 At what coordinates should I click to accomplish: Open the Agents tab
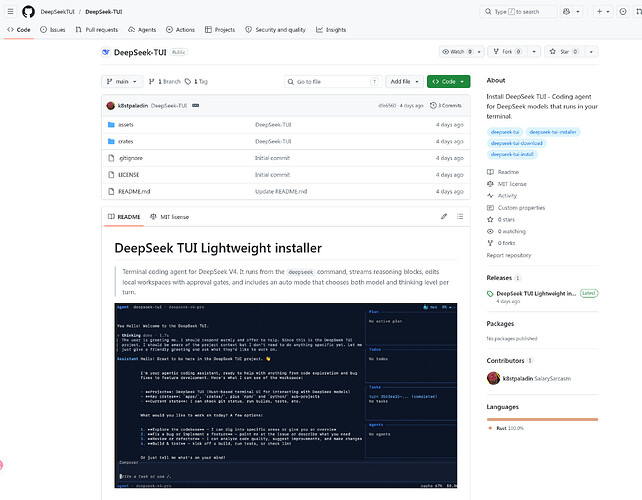click(142, 29)
